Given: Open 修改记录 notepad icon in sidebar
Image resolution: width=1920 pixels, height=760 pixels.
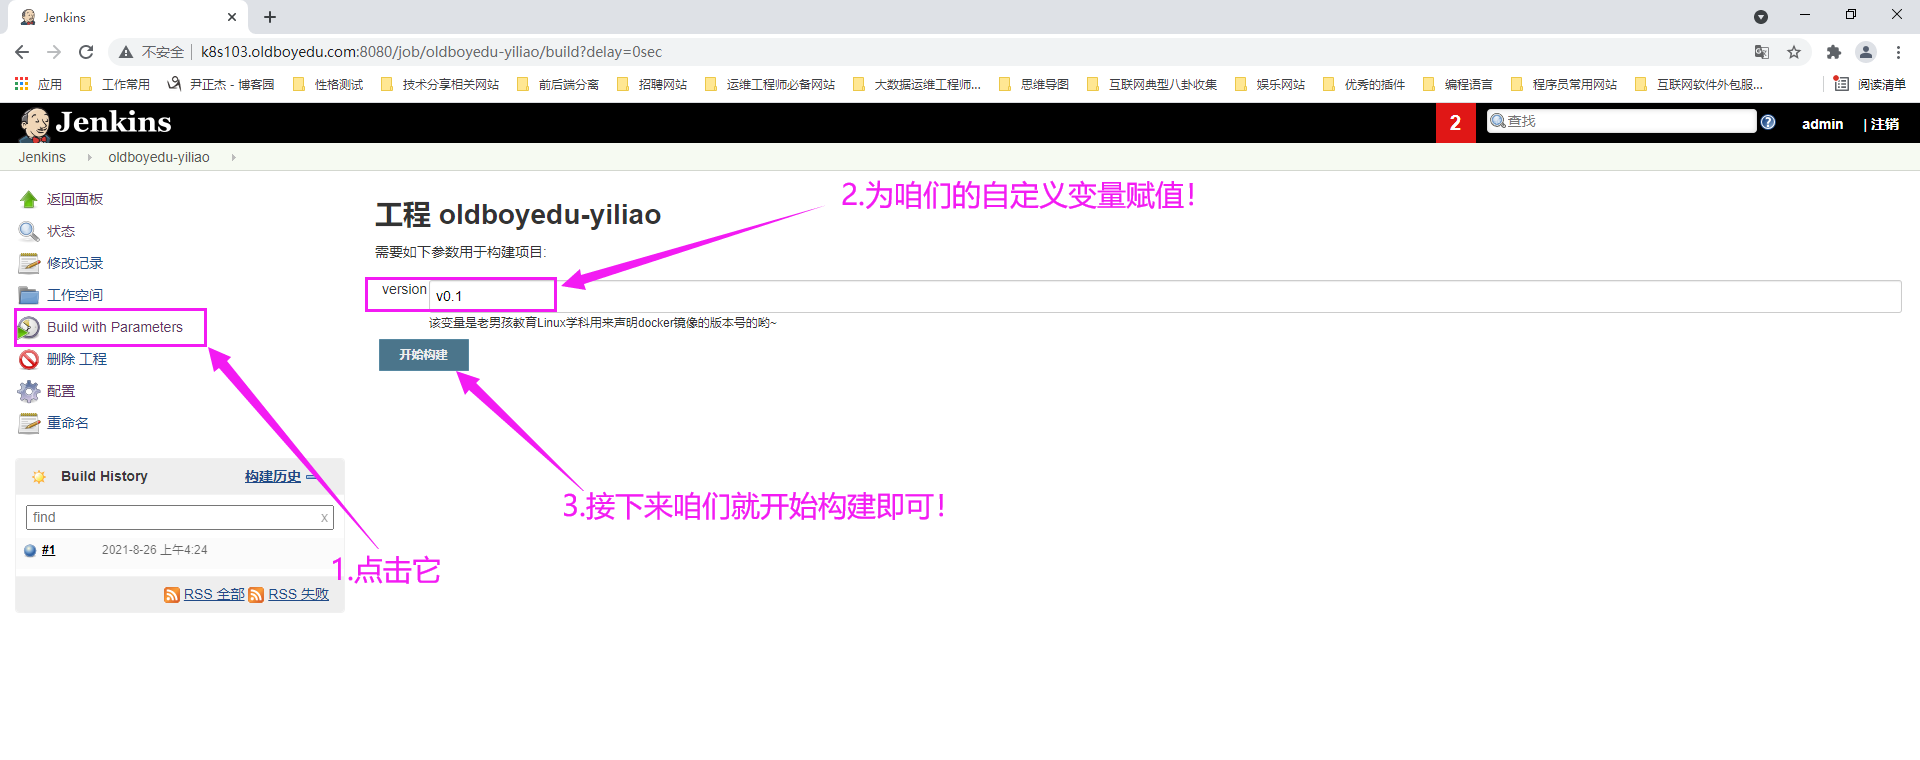Looking at the screenshot, I should click(29, 264).
